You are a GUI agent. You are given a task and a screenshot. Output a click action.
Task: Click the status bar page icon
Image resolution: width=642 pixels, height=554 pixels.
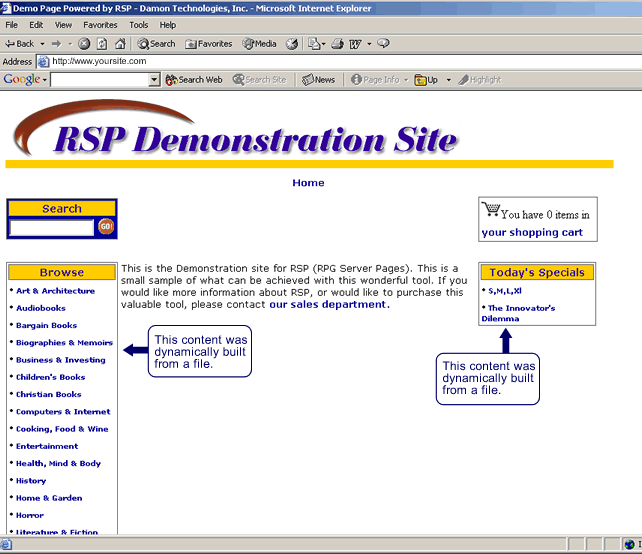[6, 544]
